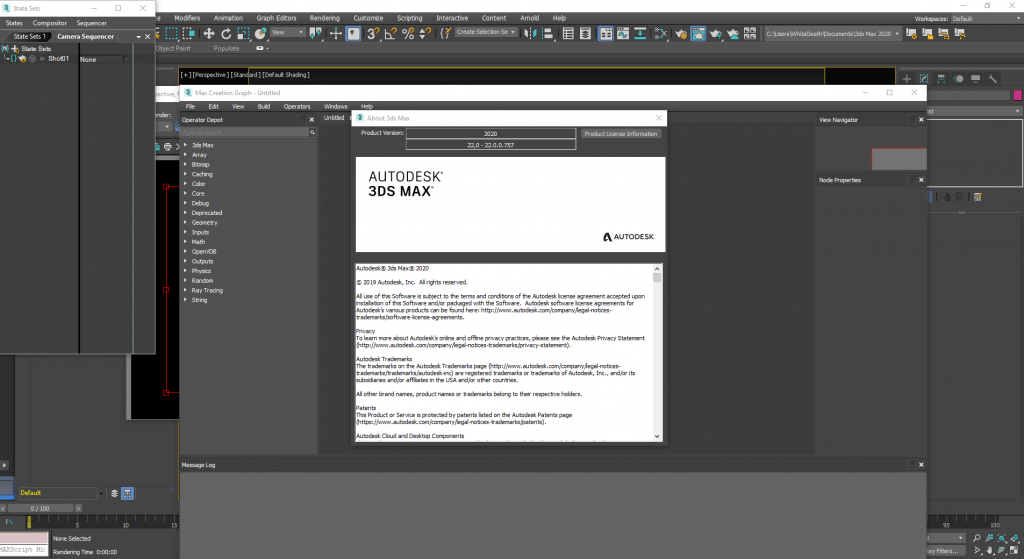The height and width of the screenshot is (559, 1024).
Task: Click the Product Version 2020 field
Action: [x=490, y=133]
